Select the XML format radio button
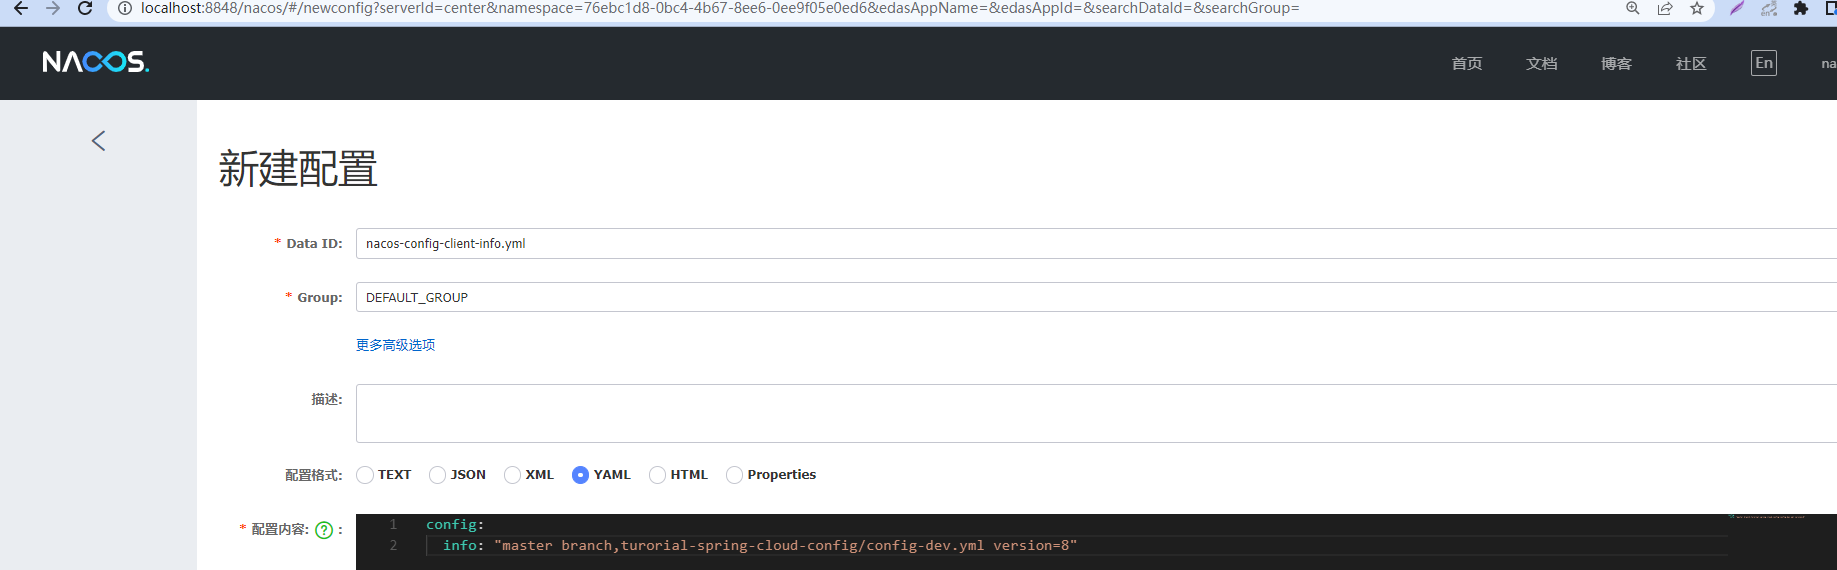Image resolution: width=1837 pixels, height=570 pixels. [x=513, y=475]
